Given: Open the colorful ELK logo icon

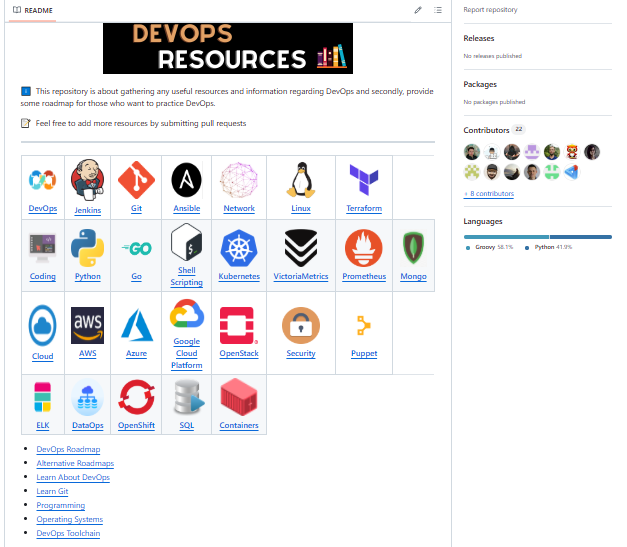Looking at the screenshot, I should coord(42,397).
